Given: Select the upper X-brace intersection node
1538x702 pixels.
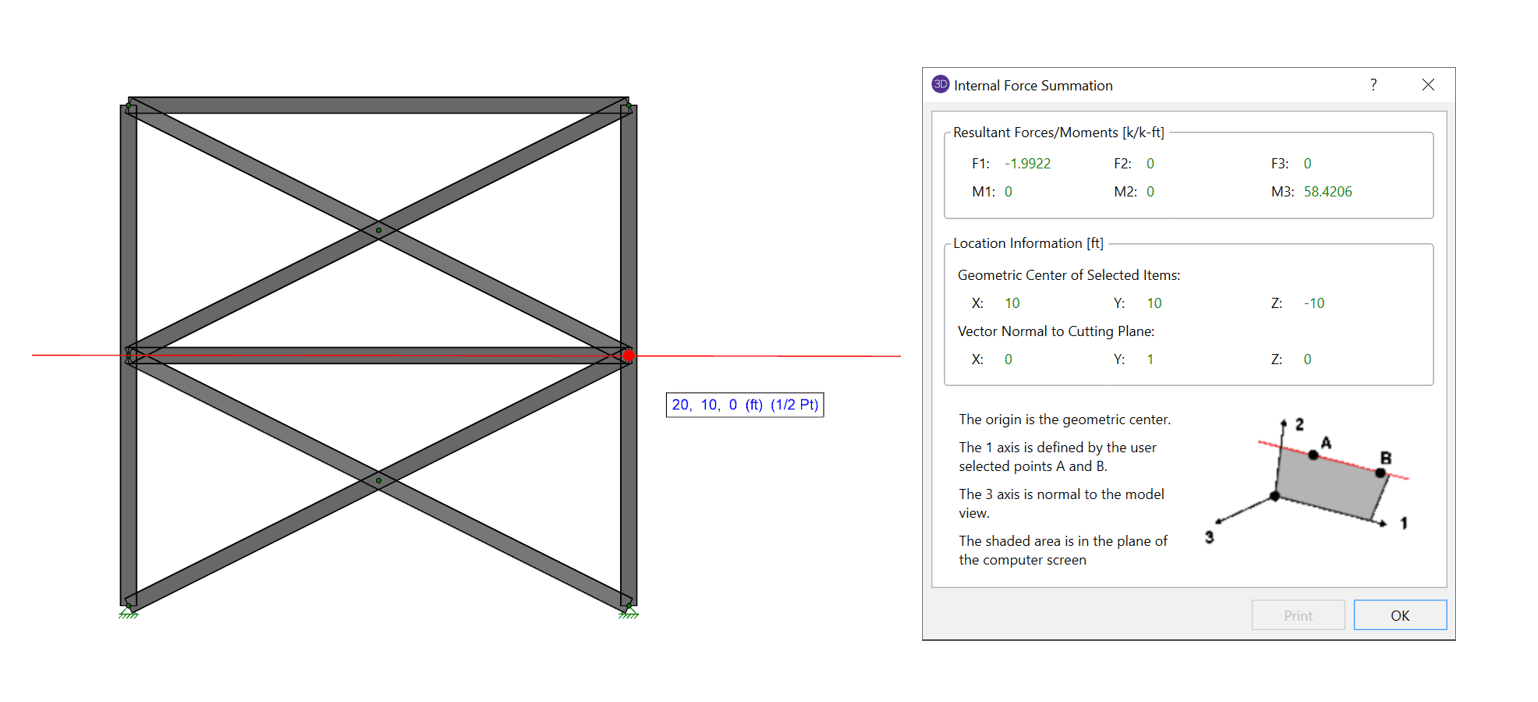Looking at the screenshot, I should (378, 231).
